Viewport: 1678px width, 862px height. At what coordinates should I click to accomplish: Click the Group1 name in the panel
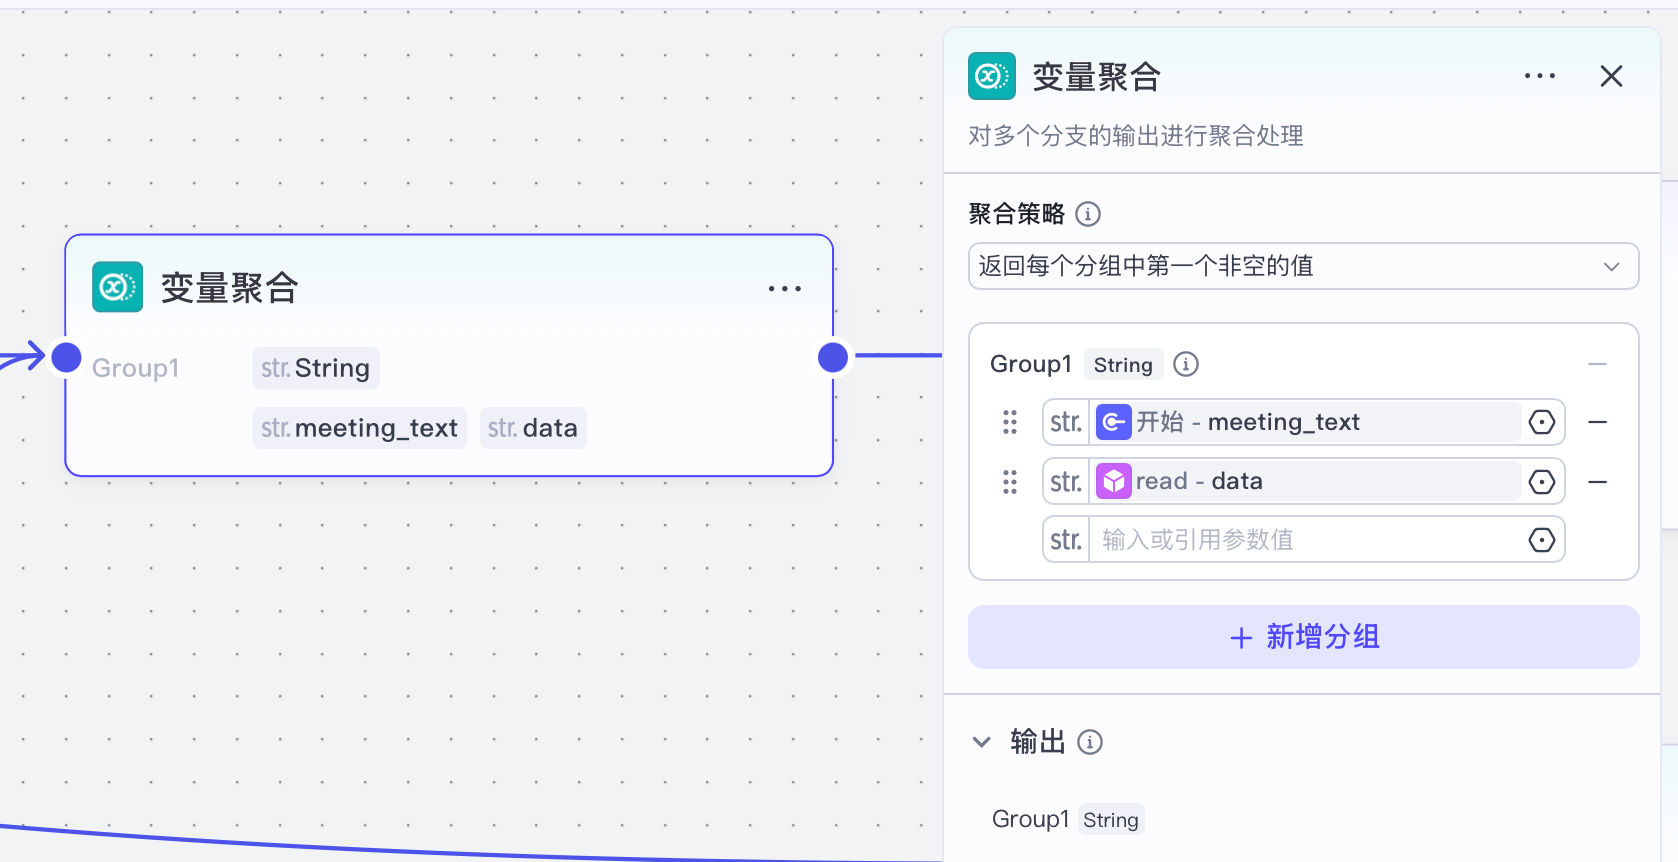1031,364
